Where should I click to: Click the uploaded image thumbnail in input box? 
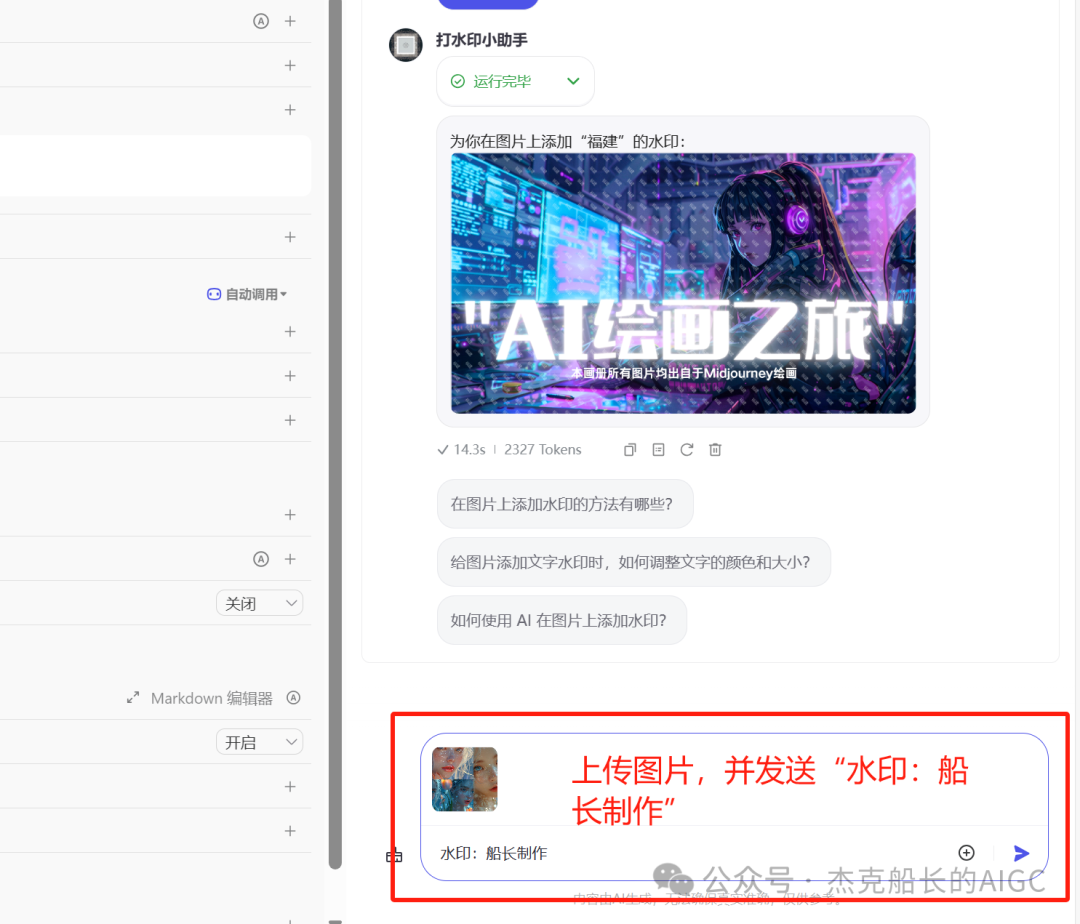(465, 779)
